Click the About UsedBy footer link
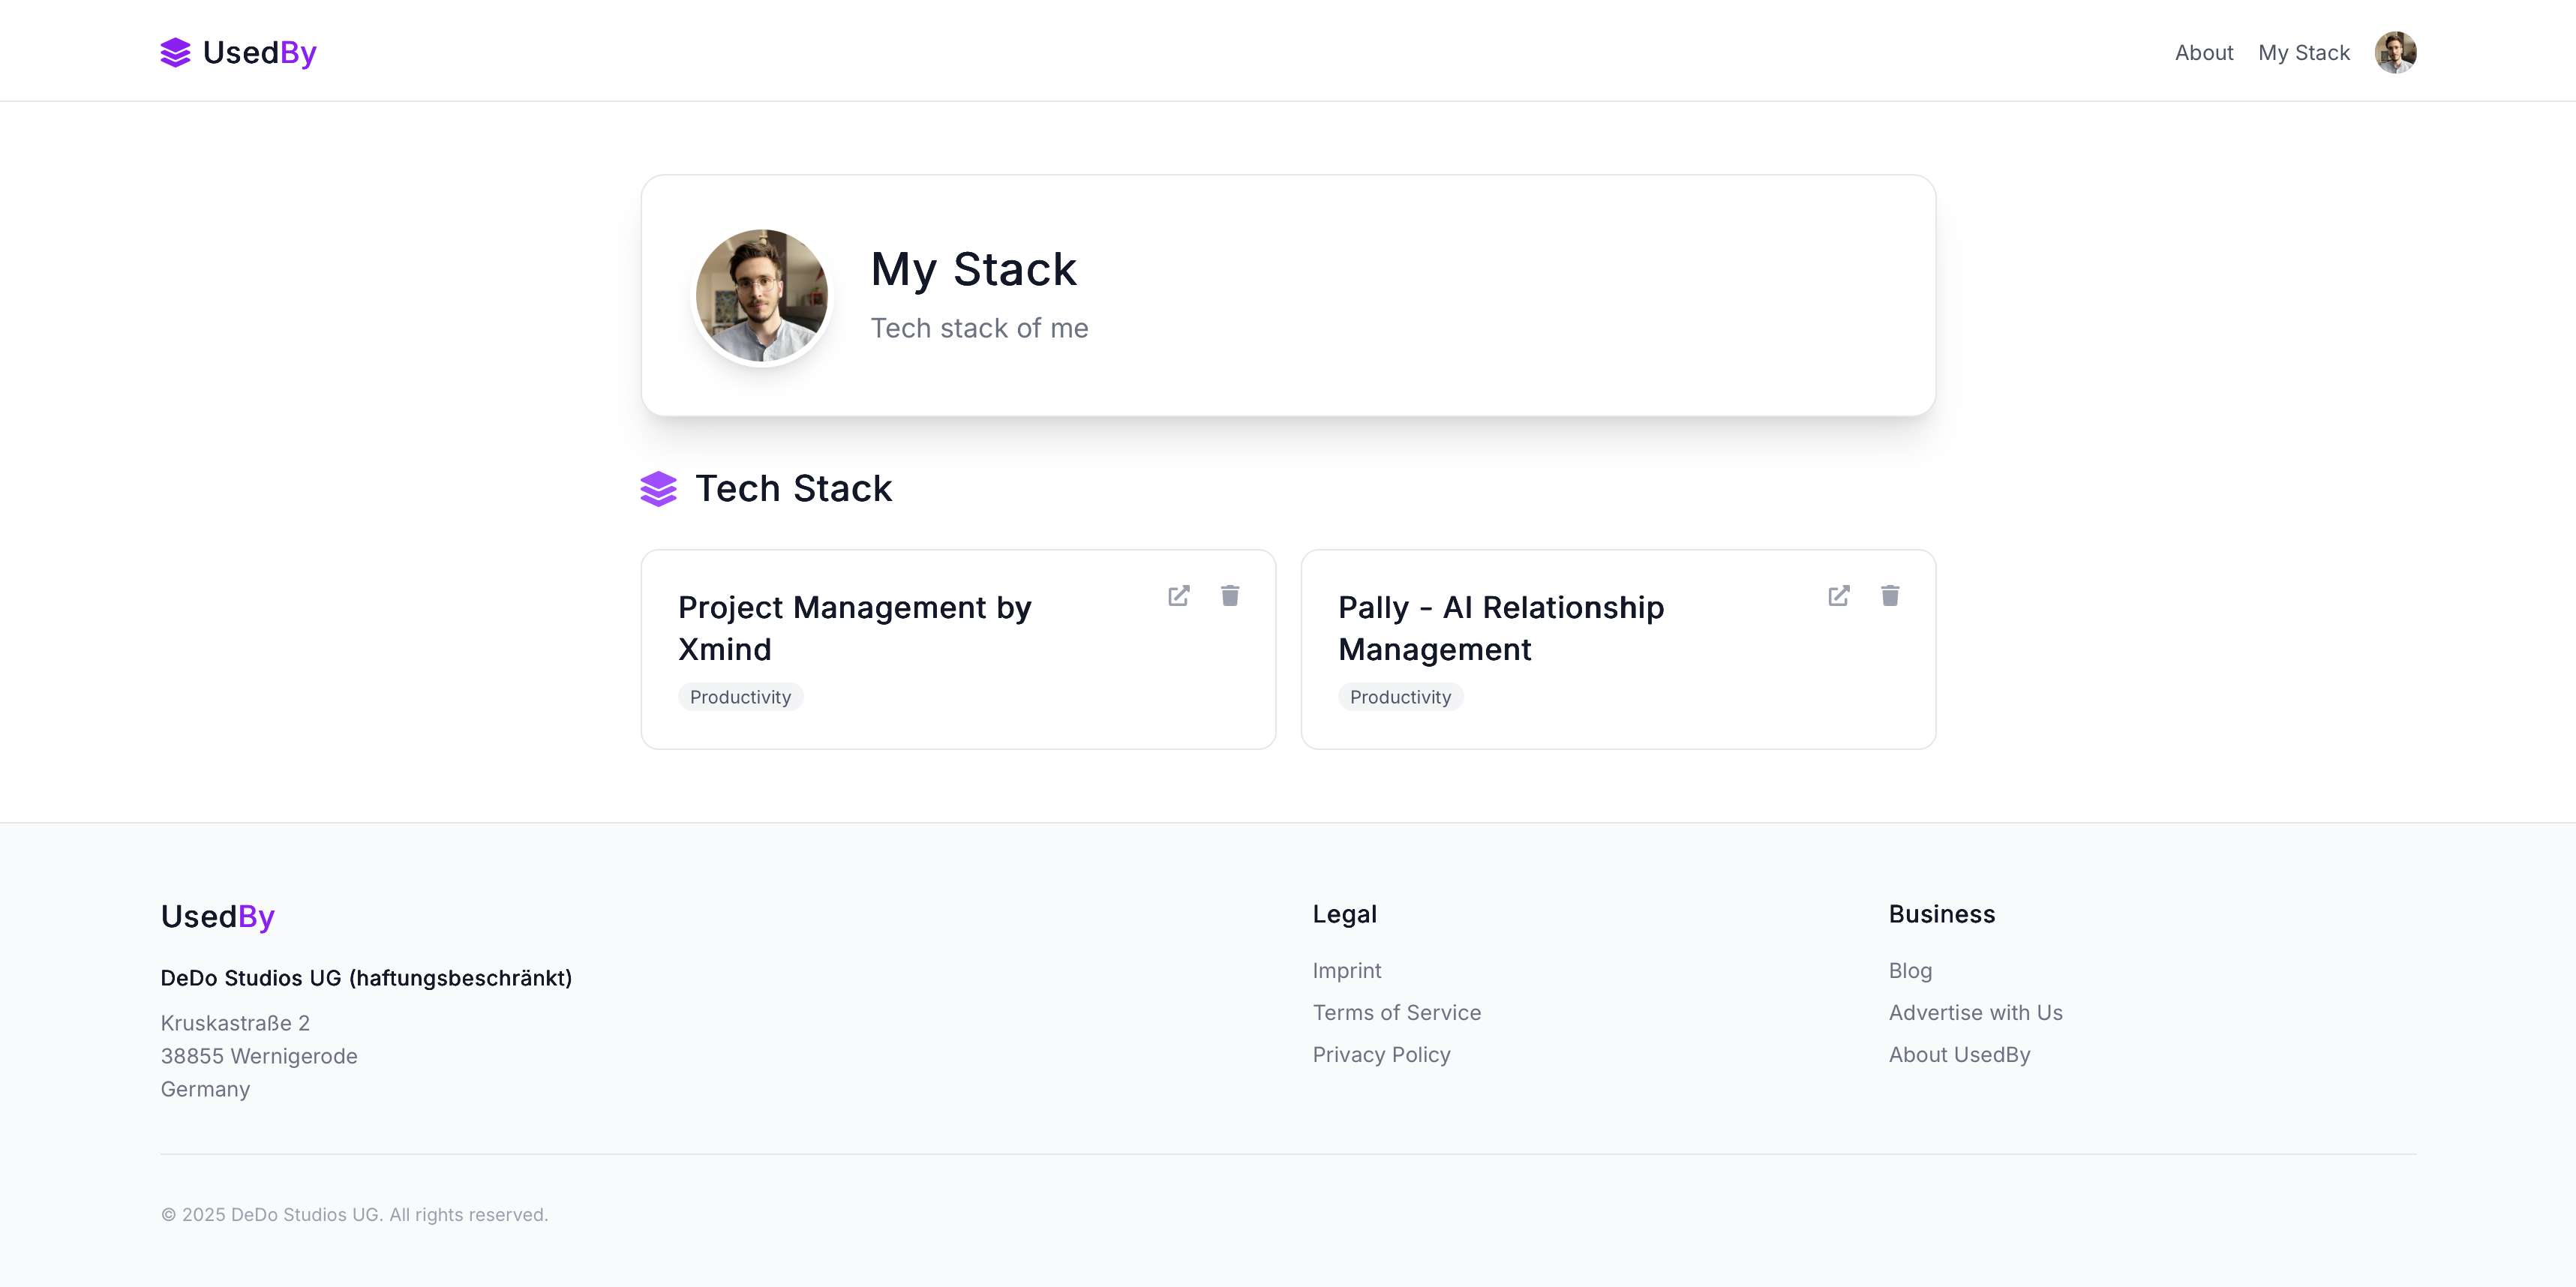This screenshot has height=1287, width=2576. coord(1959,1055)
